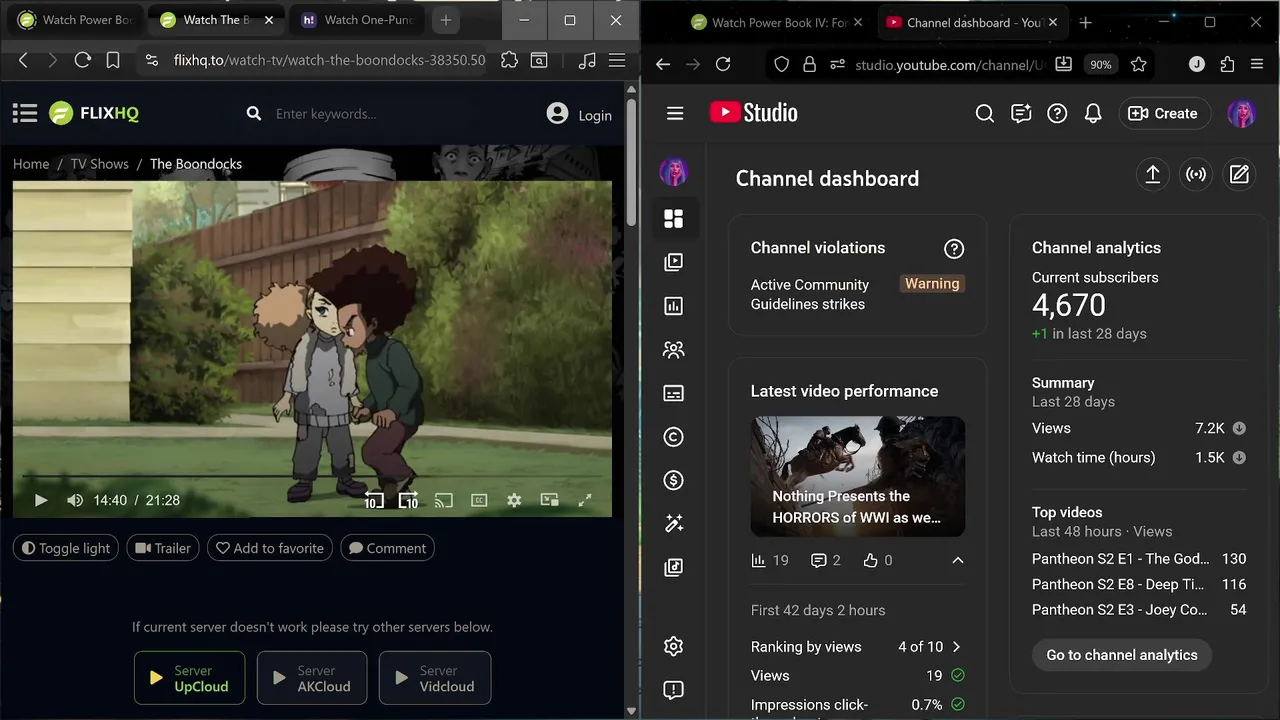Screen dimensions: 1280x720
Task: Click Go to channel analytics
Action: [1122, 655]
